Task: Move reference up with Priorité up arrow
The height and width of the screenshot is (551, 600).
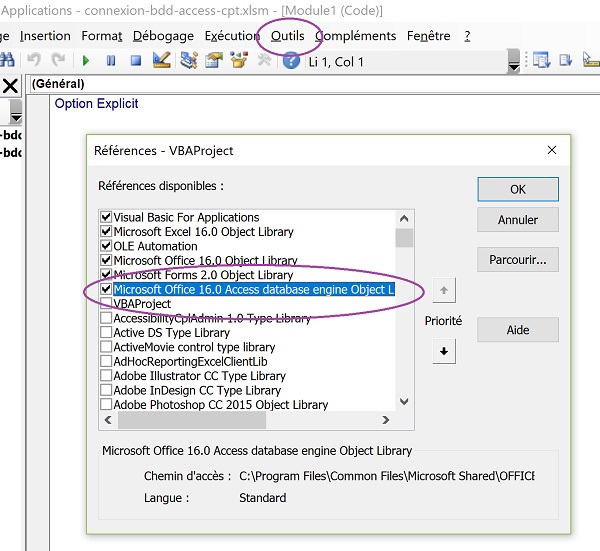Action: tap(444, 290)
